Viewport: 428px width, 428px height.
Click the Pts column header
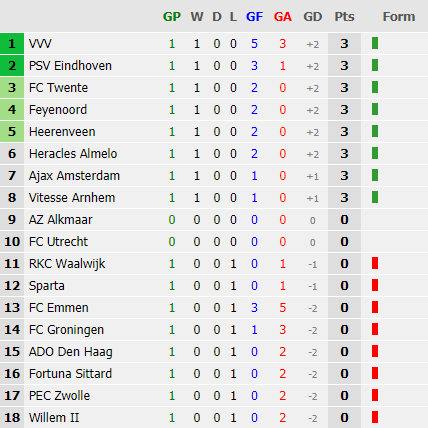344,16
